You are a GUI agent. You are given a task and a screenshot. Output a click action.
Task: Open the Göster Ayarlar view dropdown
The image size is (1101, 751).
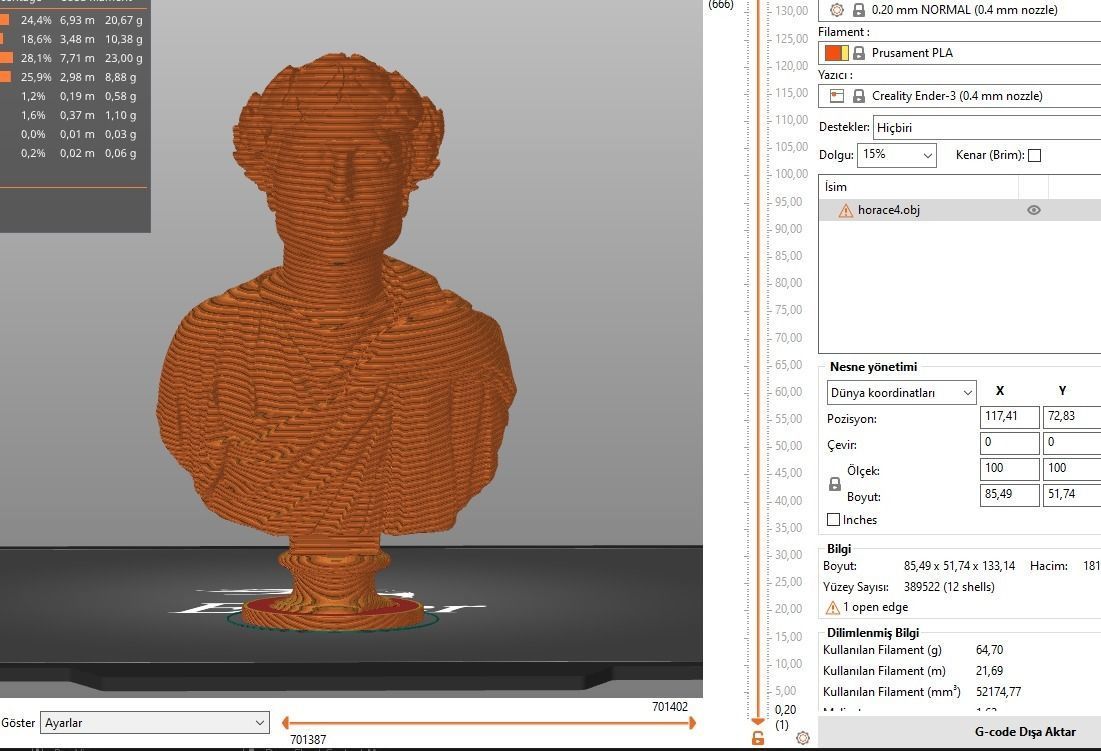(154, 722)
